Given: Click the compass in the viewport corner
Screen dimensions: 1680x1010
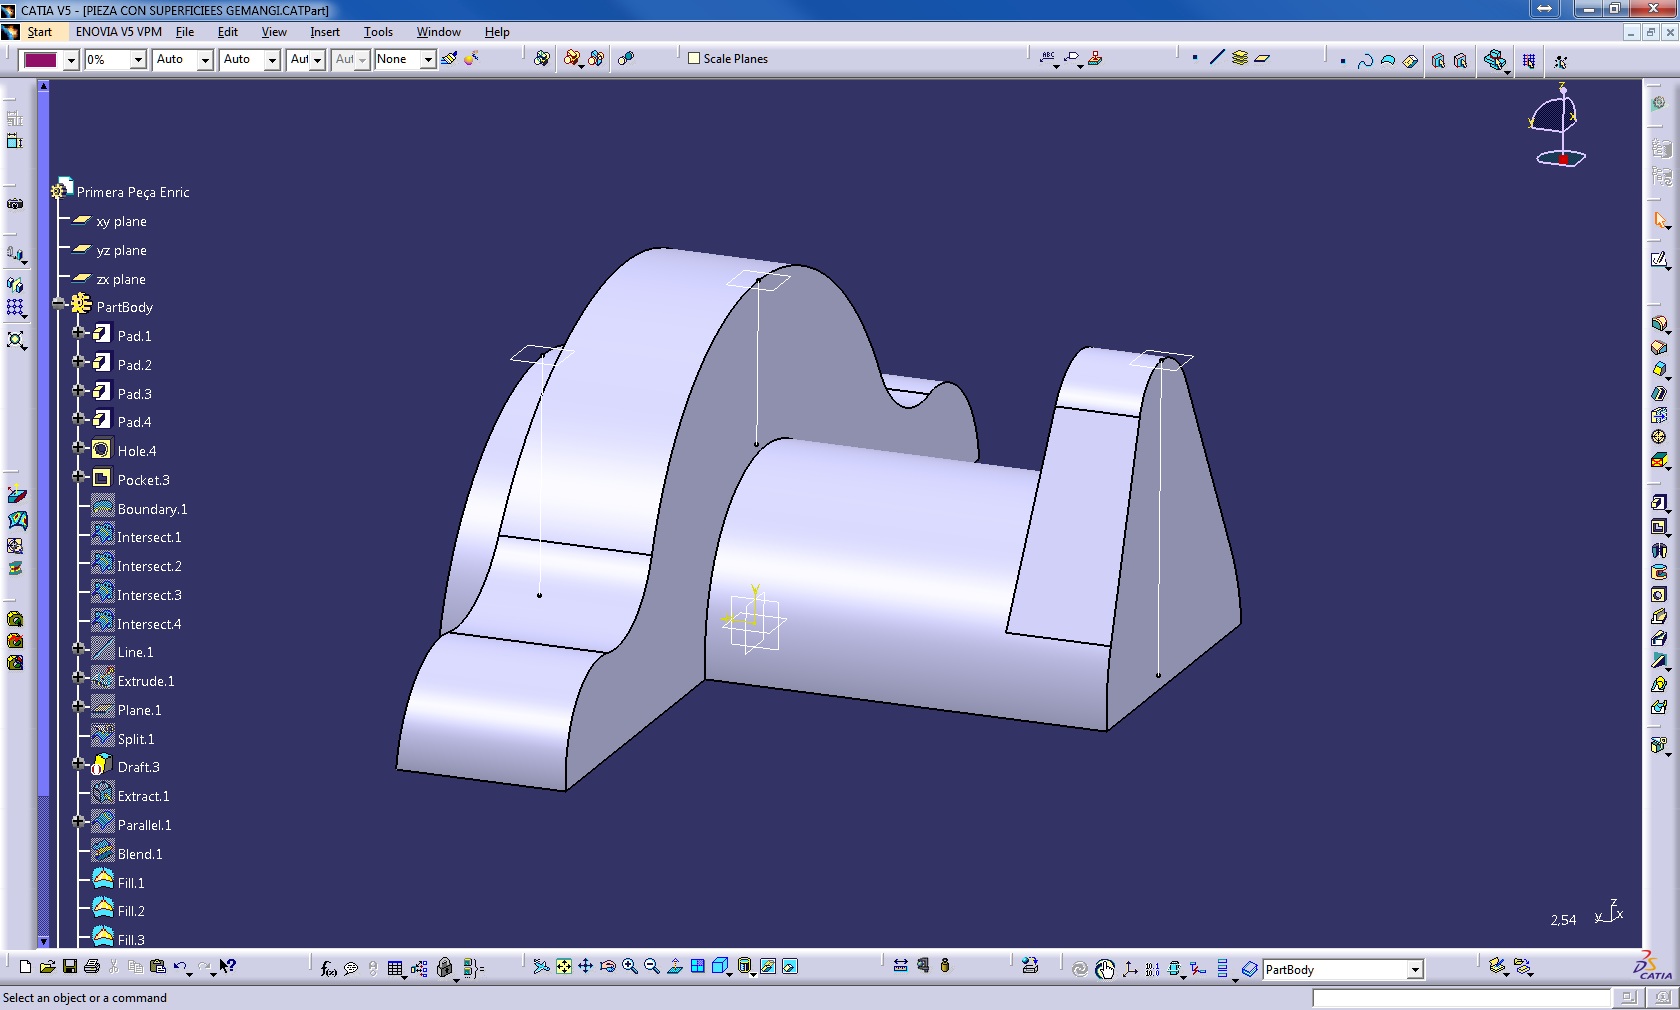Looking at the screenshot, I should (x=1557, y=126).
